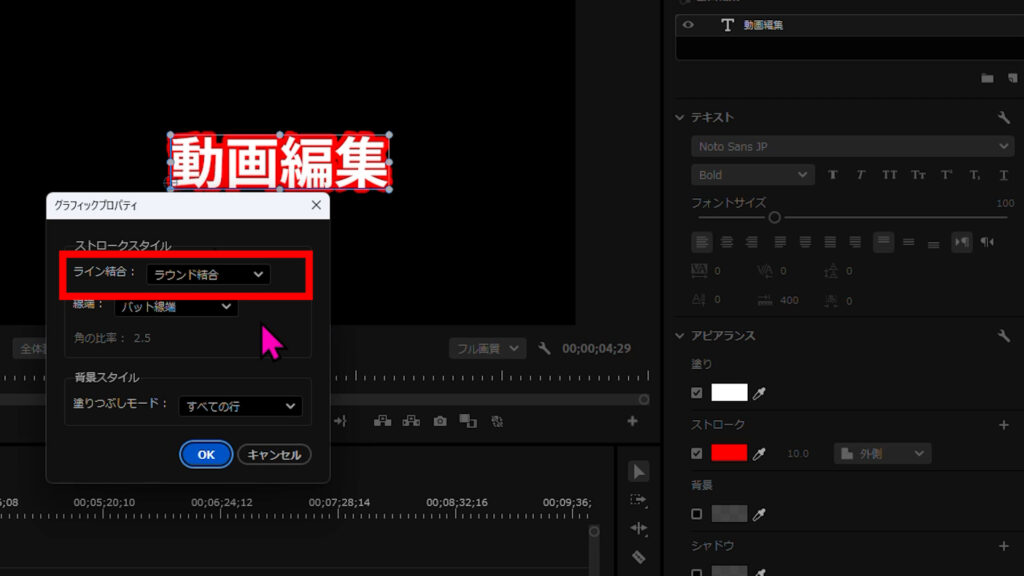Viewport: 1024px width, 576px height.
Task: Enable the 背景 background checkbox
Action: point(697,514)
